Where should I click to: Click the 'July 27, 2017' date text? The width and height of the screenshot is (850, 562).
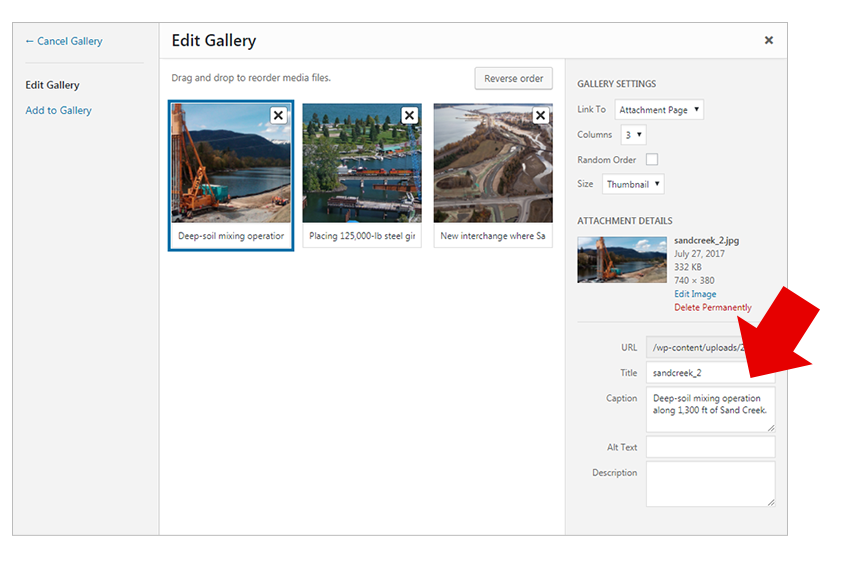(699, 254)
